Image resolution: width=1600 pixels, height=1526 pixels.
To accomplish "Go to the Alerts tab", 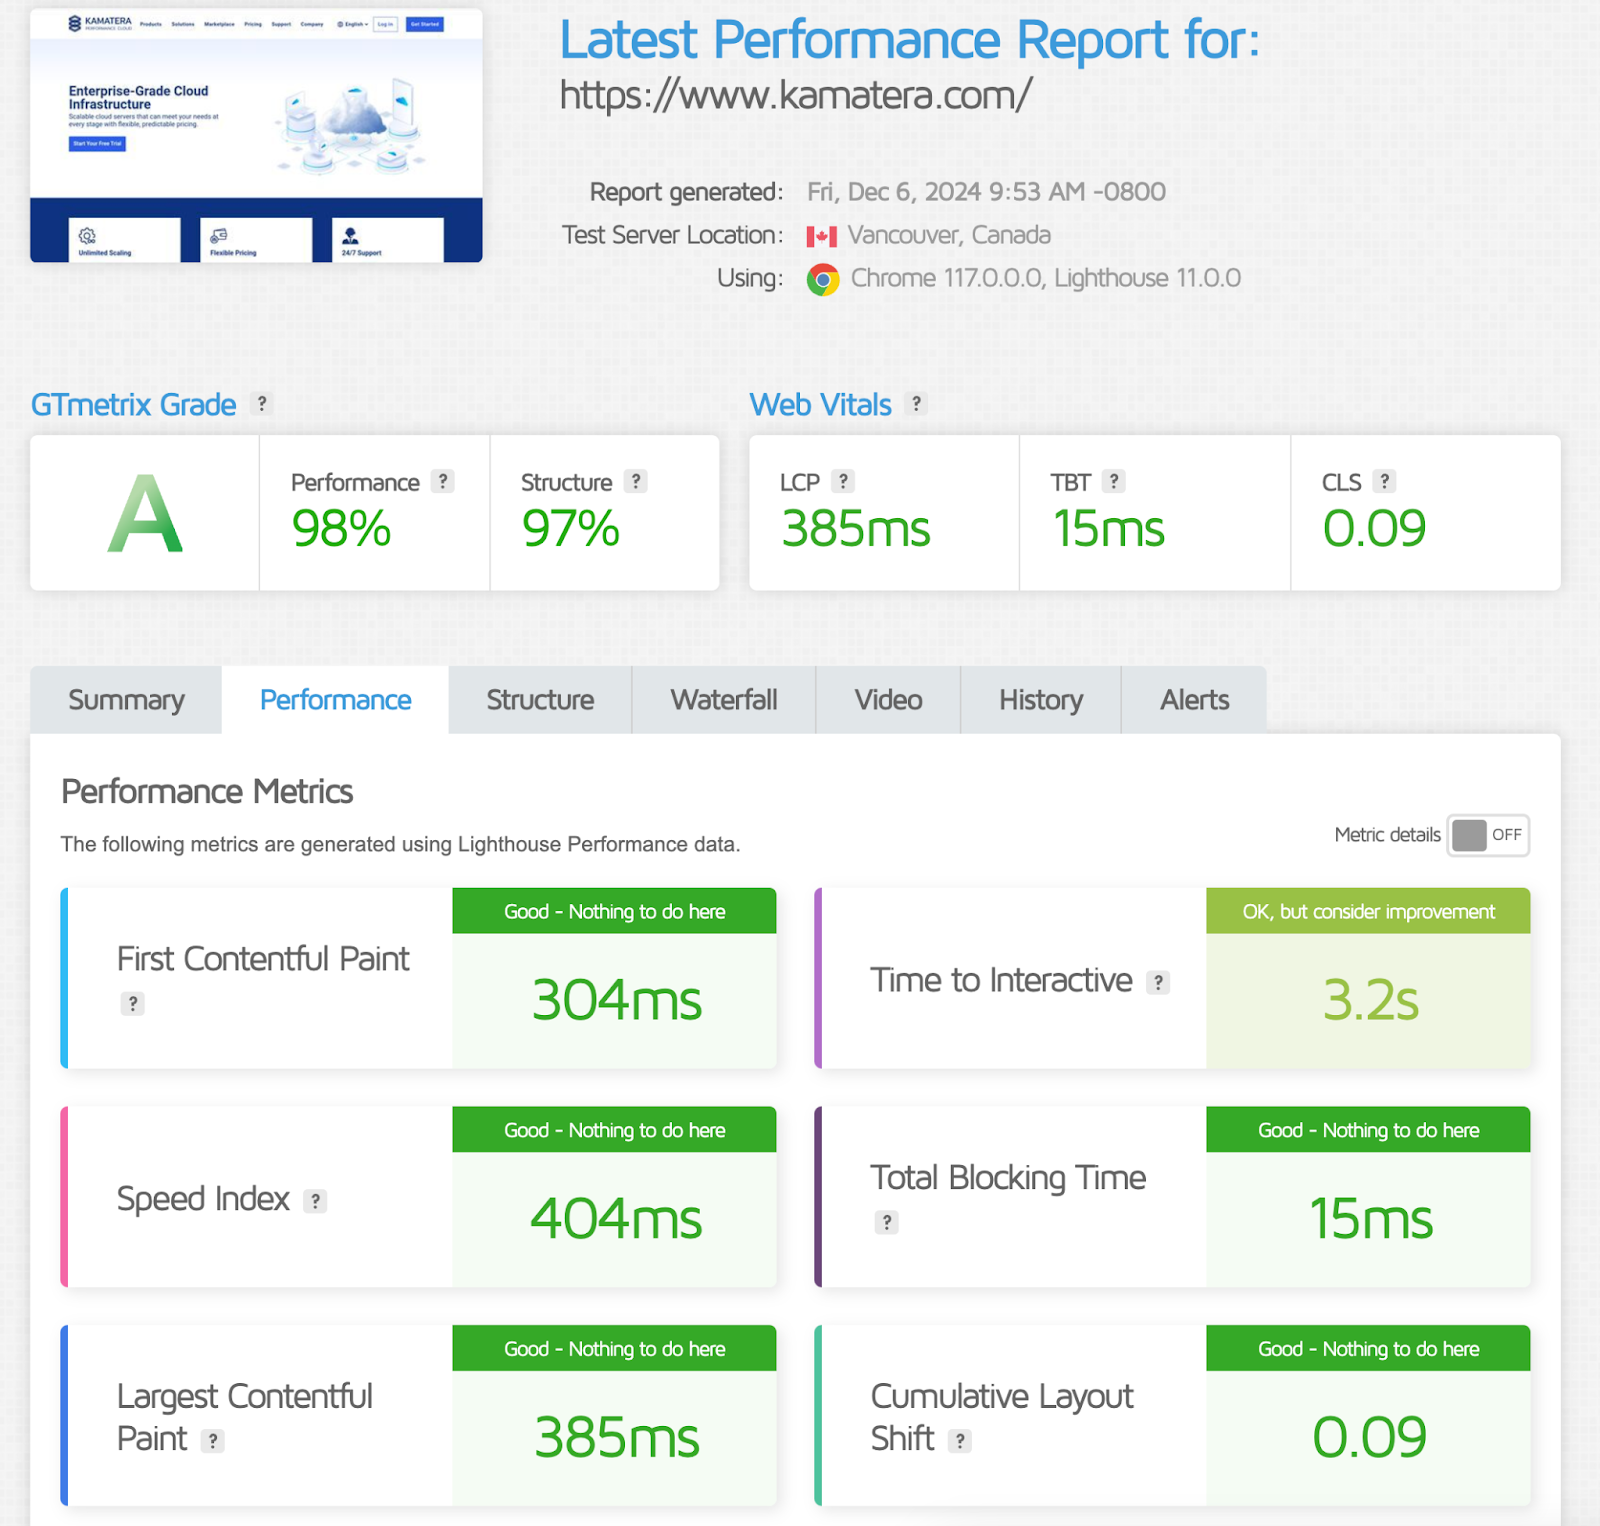I will tap(1194, 700).
